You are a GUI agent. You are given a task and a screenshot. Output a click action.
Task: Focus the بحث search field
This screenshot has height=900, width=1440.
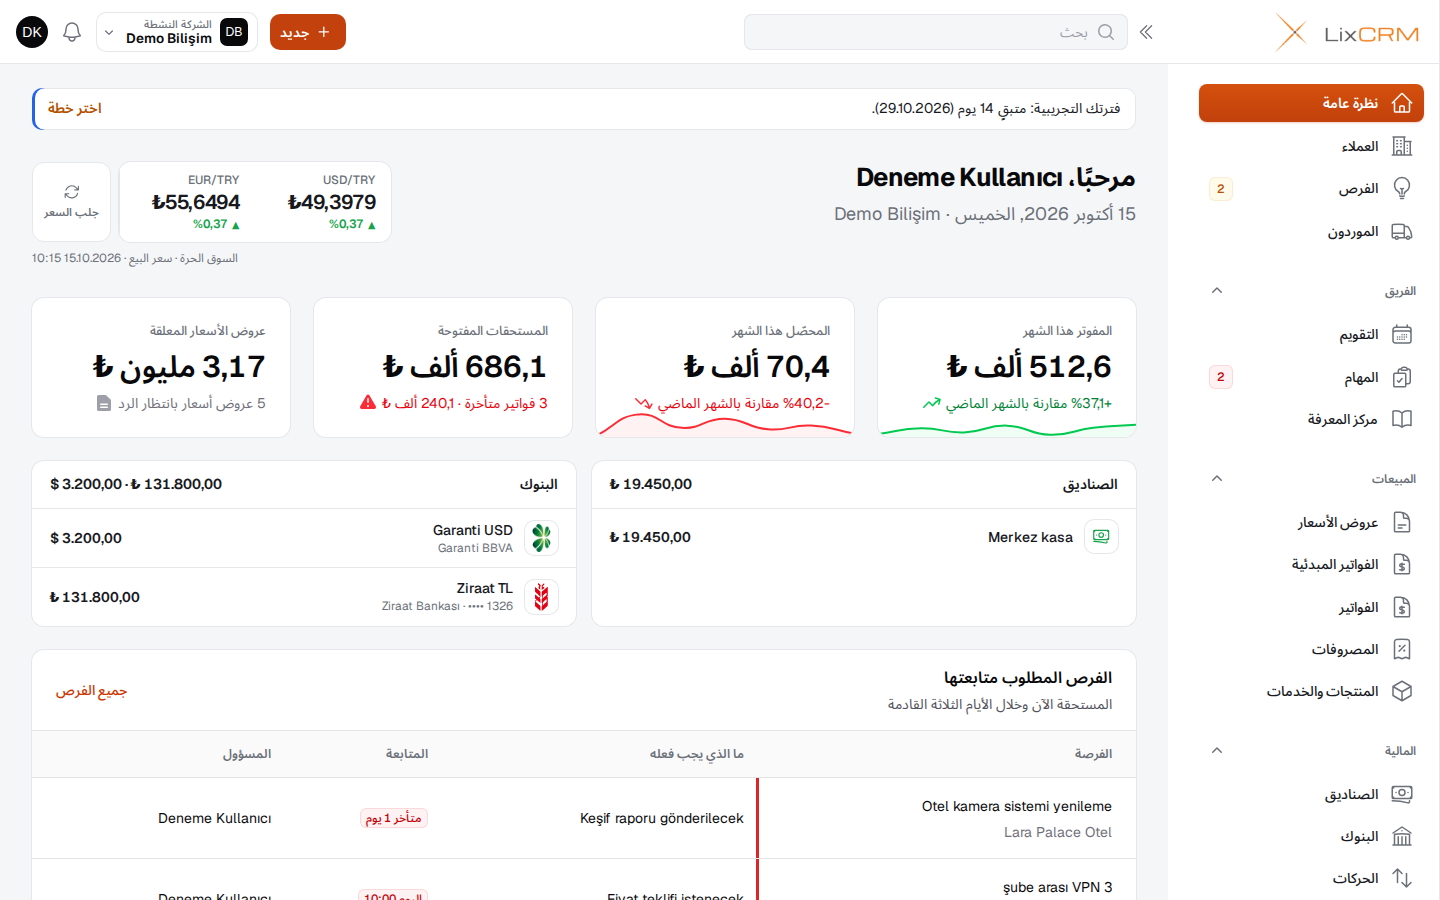[936, 32]
